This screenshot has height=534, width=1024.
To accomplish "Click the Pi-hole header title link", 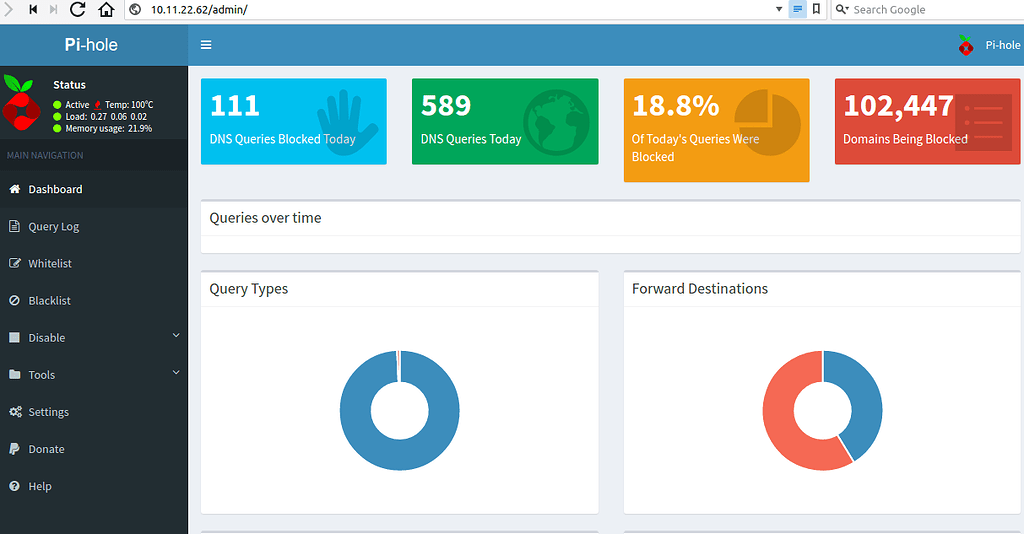I will point(93,45).
